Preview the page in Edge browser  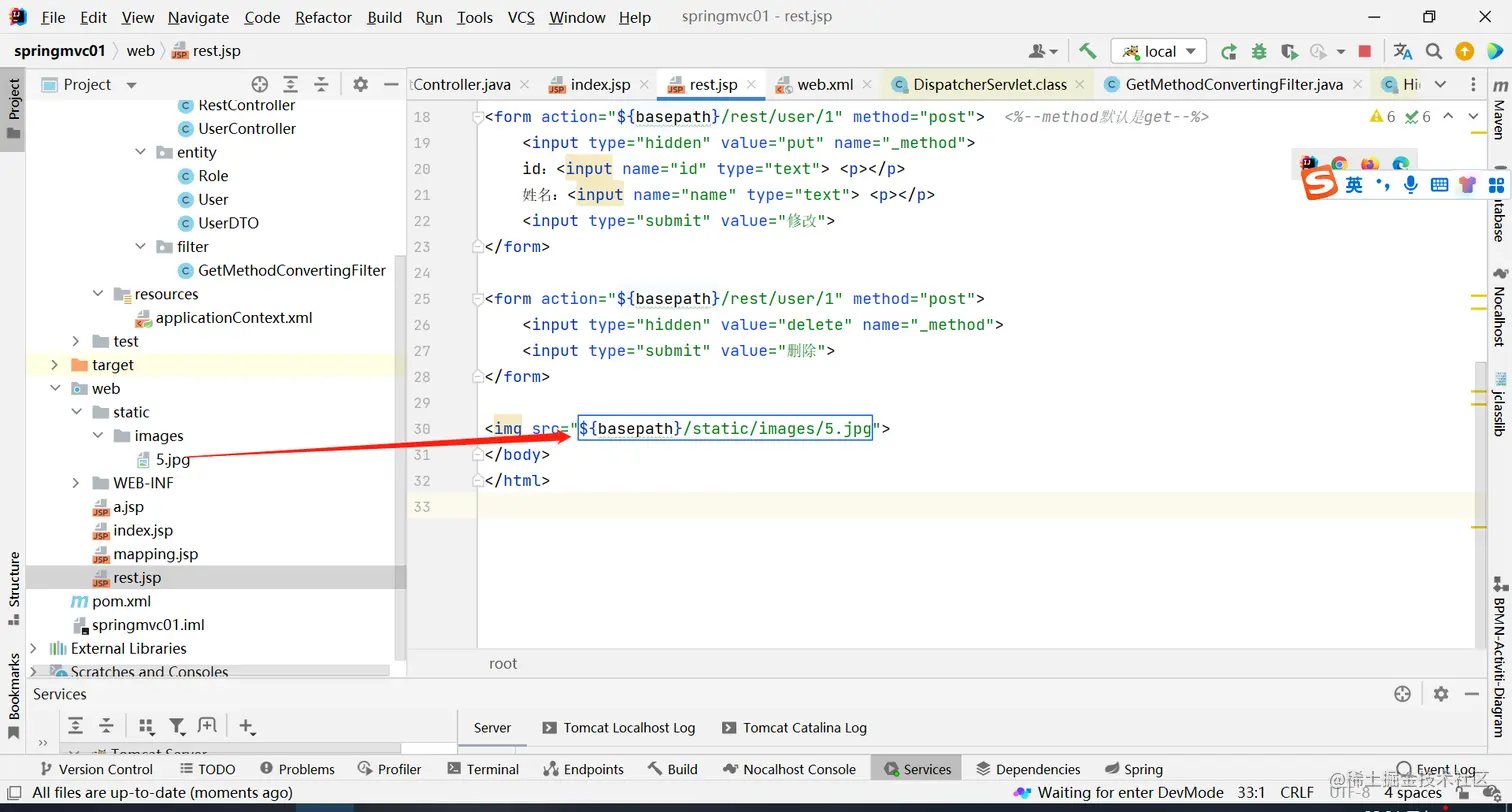[x=1401, y=165]
